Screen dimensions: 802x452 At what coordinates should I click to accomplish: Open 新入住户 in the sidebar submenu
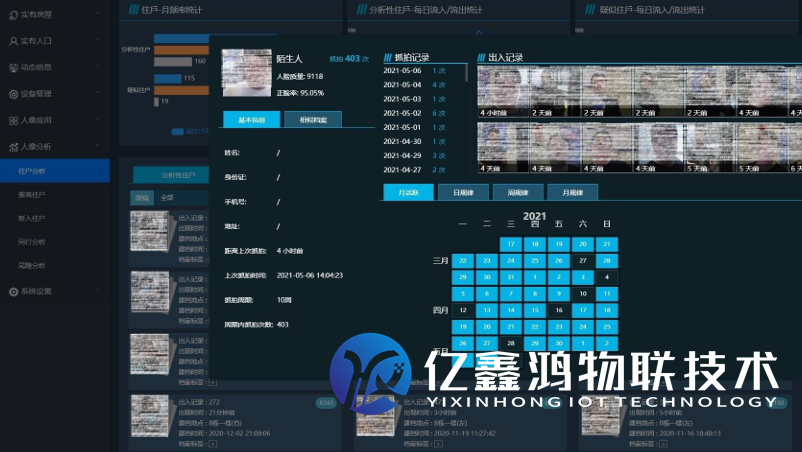click(32, 218)
